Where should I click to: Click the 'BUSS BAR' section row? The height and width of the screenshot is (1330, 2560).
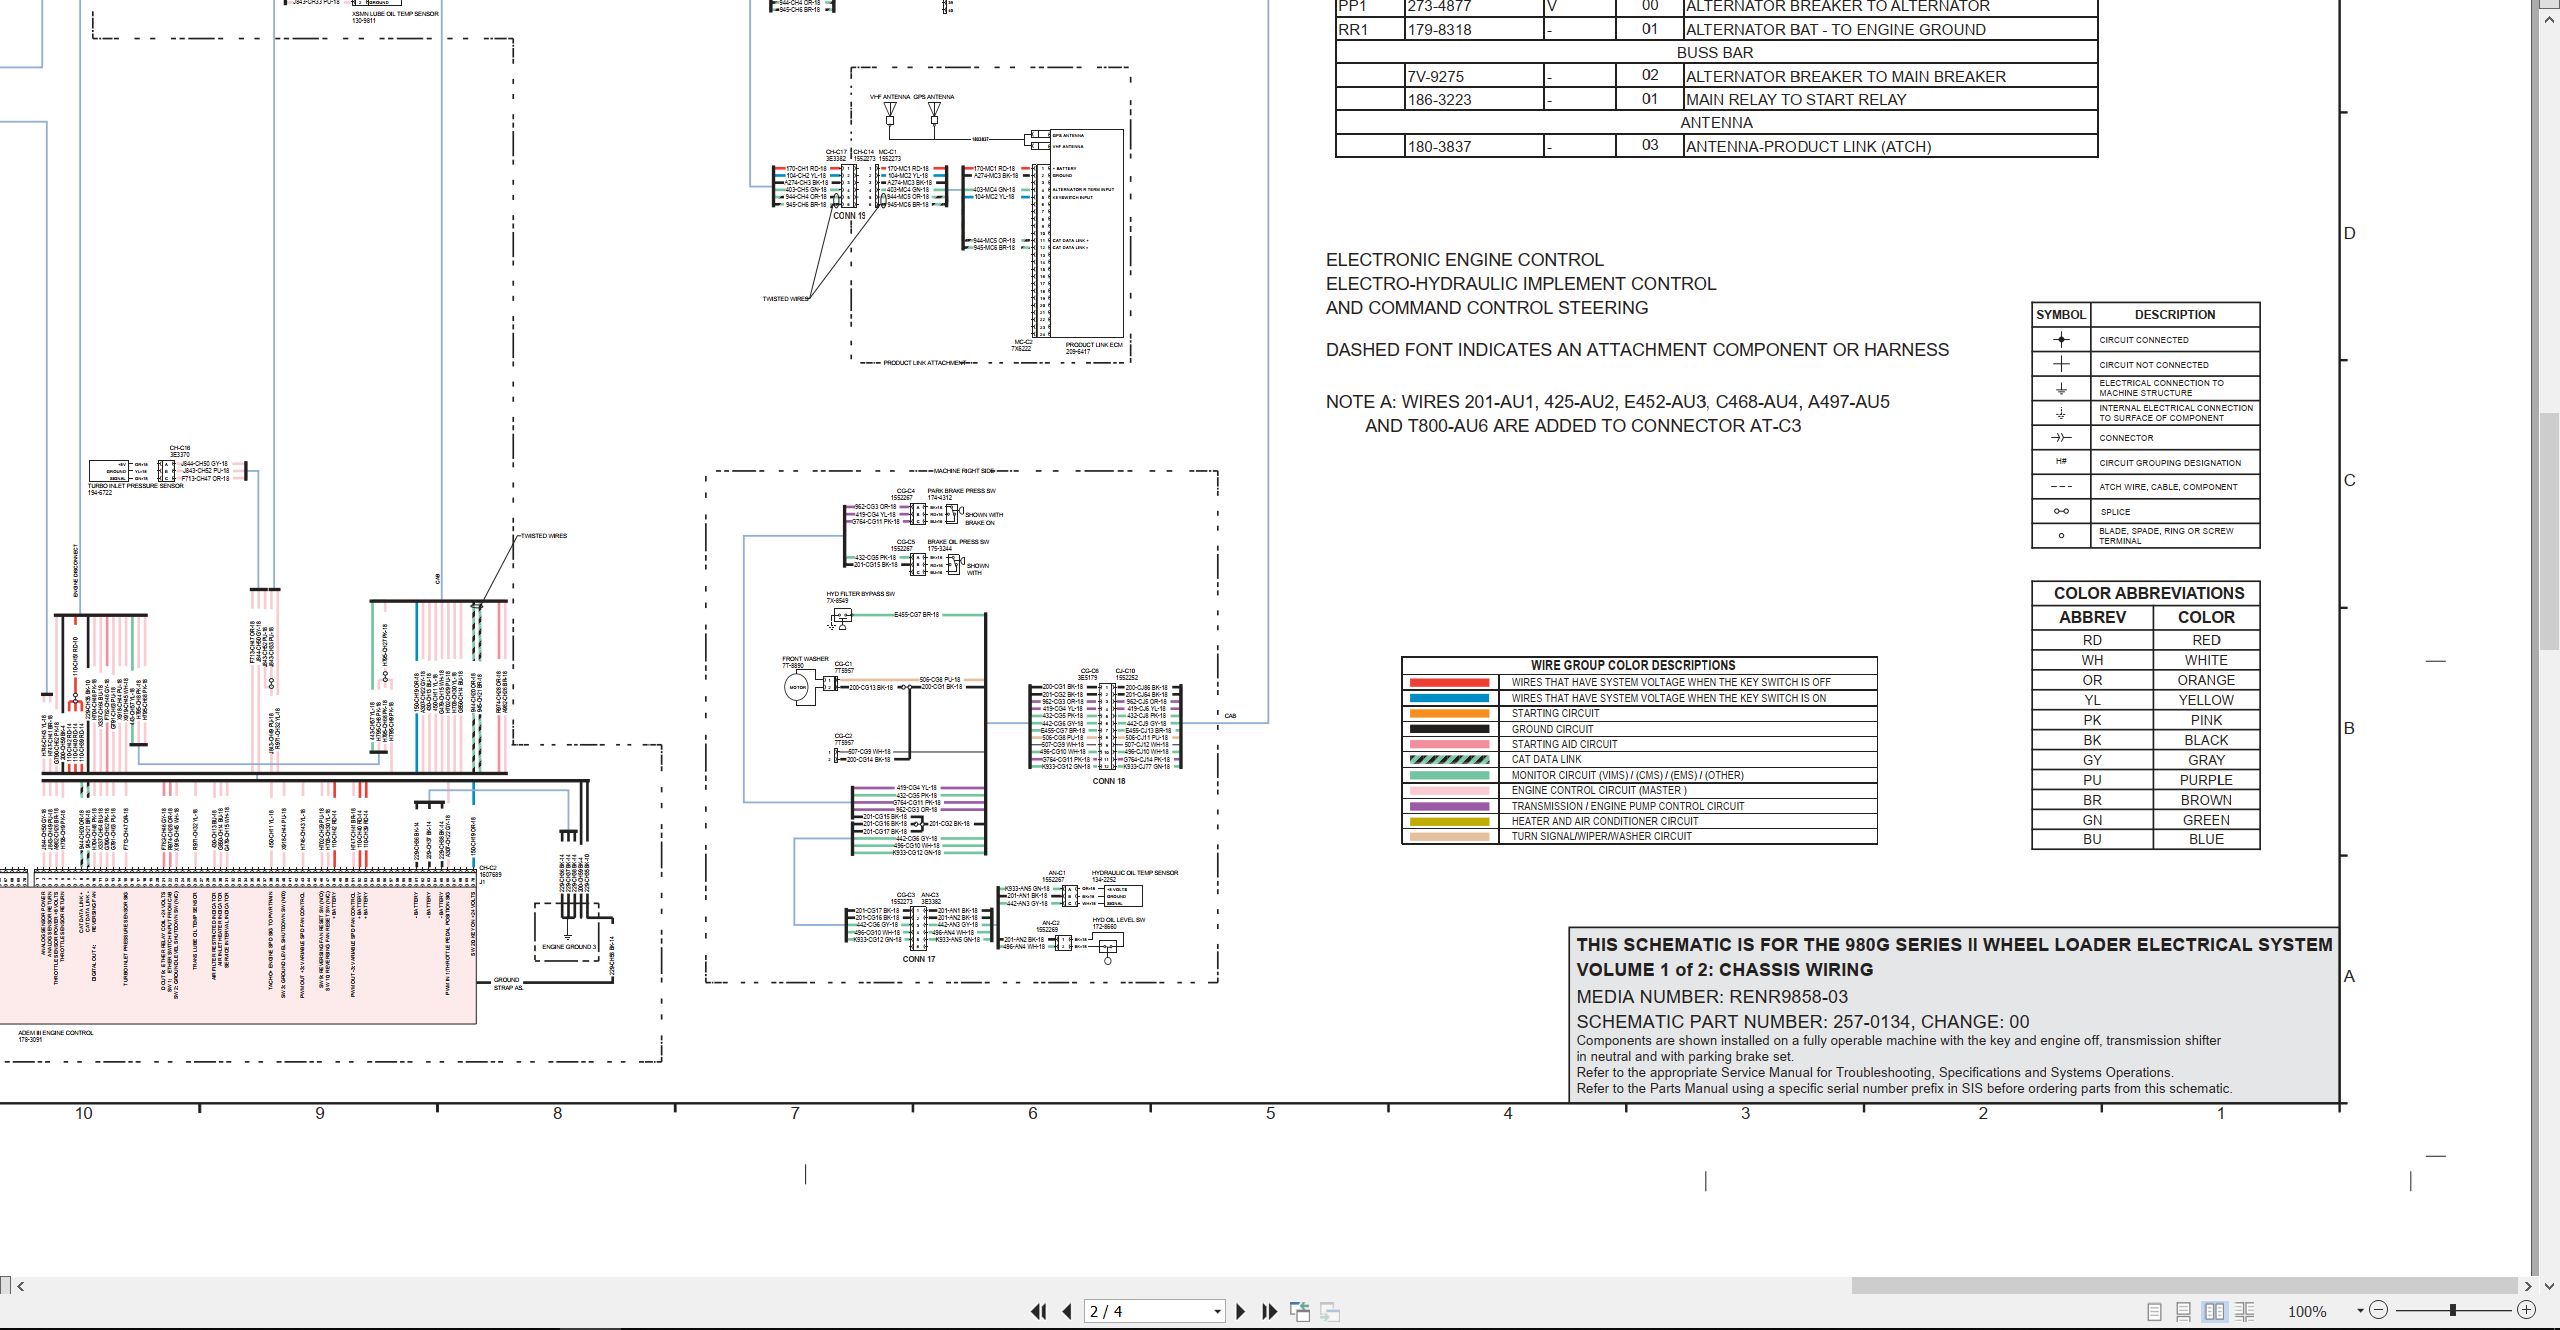(1716, 53)
